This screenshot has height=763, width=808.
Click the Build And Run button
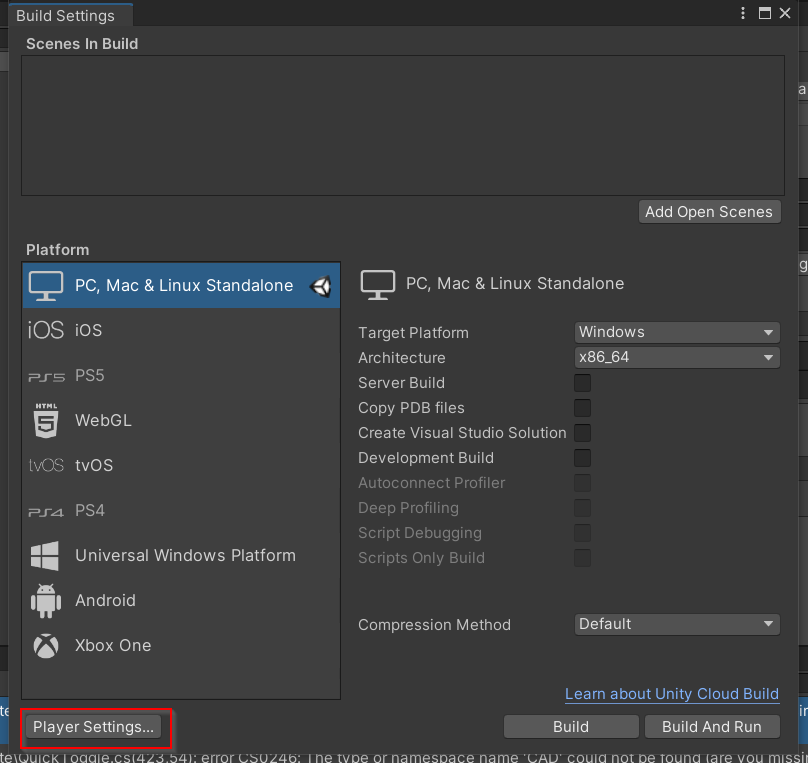[x=712, y=727]
